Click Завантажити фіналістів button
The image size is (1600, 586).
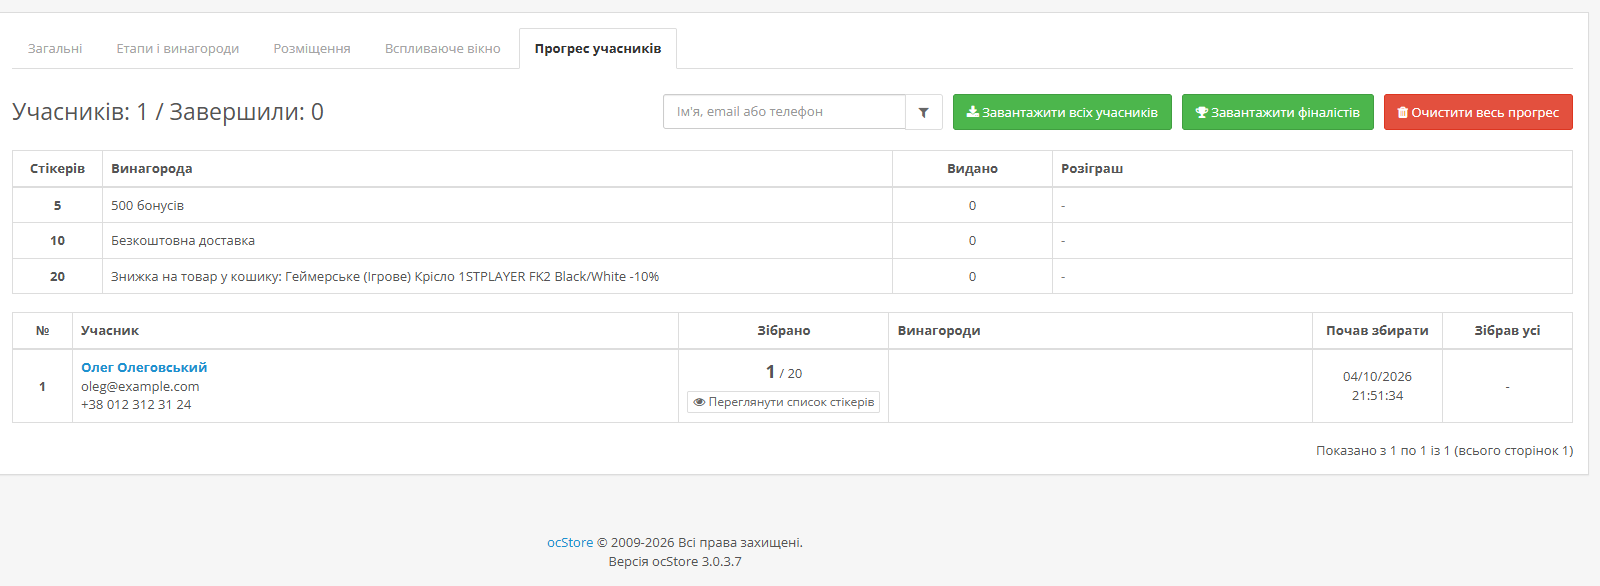tap(1278, 112)
